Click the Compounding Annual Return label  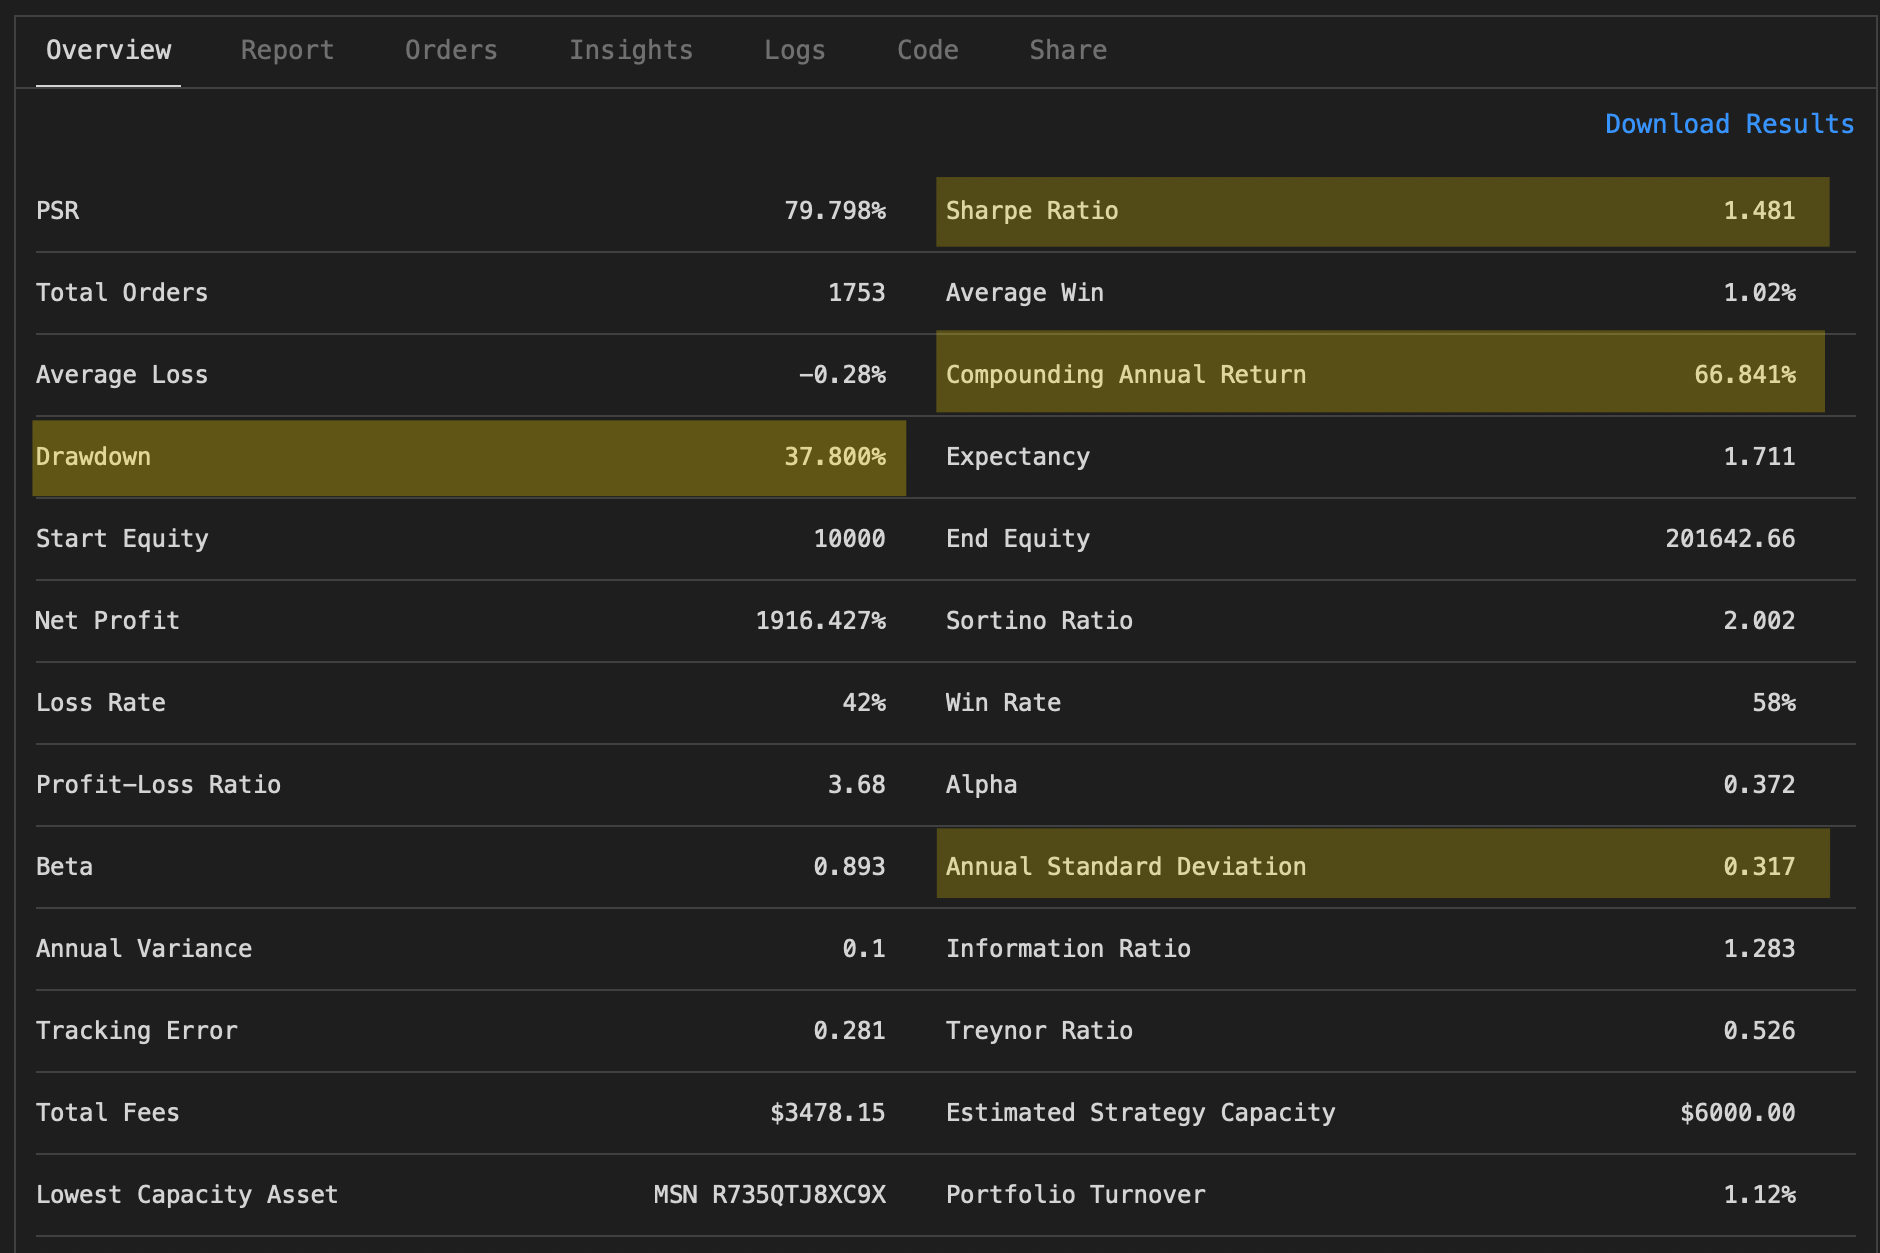point(1126,375)
